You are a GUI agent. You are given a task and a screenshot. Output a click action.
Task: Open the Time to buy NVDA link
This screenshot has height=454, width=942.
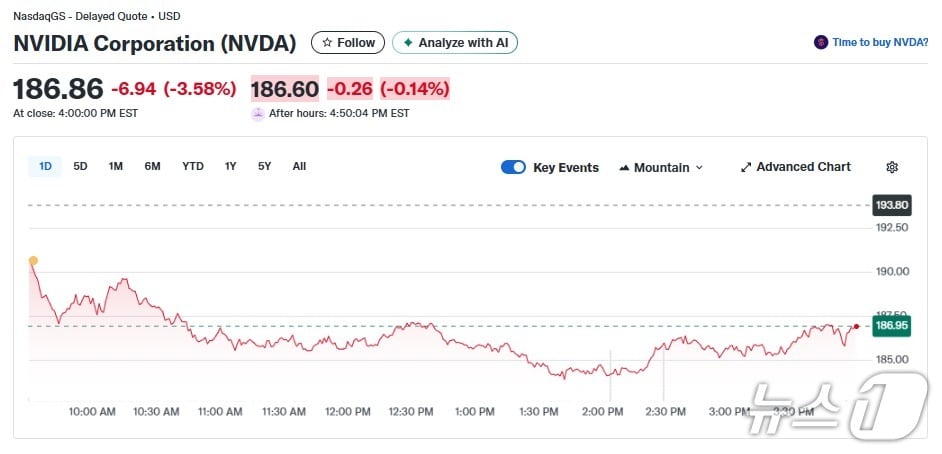point(880,43)
